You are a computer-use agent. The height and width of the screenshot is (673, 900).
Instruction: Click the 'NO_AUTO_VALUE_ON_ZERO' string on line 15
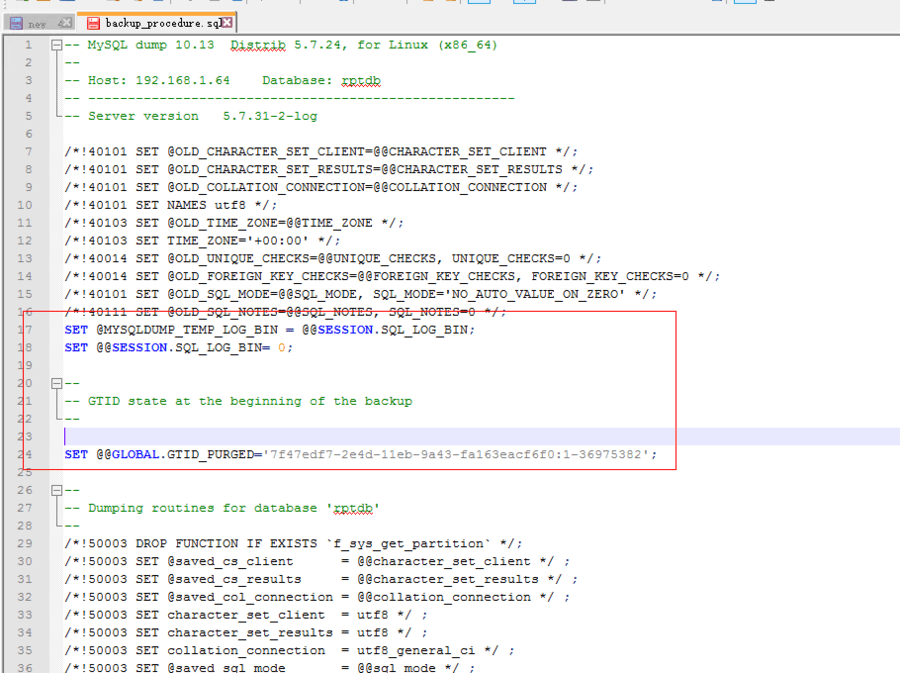pyautogui.click(x=539, y=294)
